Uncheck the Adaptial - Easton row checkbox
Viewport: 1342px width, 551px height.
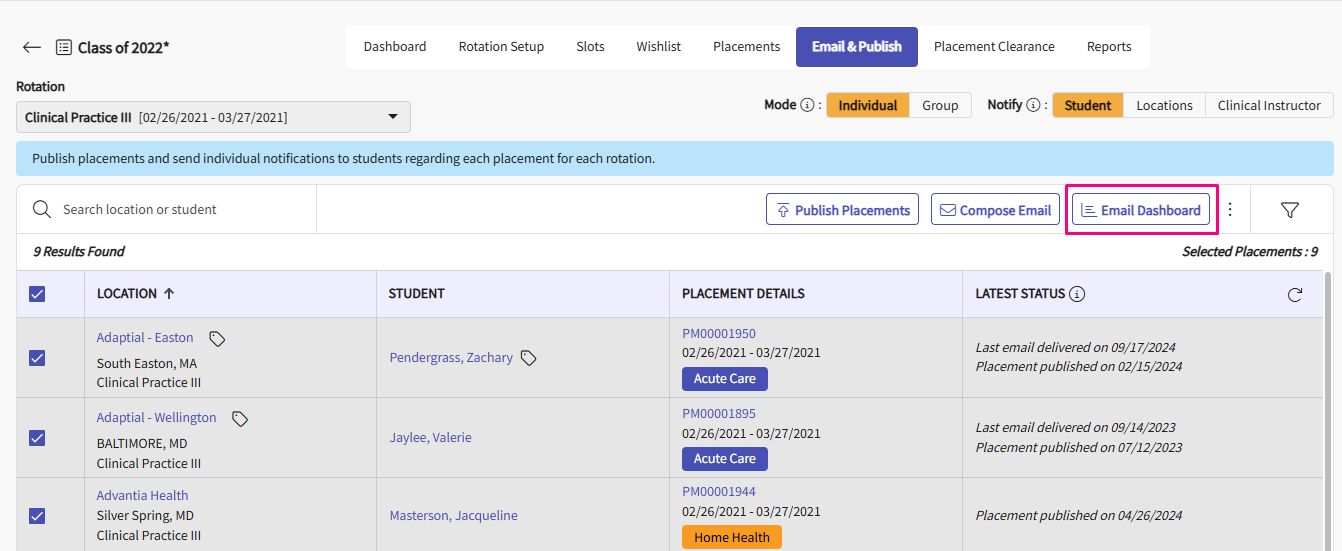pyautogui.click(x=37, y=358)
